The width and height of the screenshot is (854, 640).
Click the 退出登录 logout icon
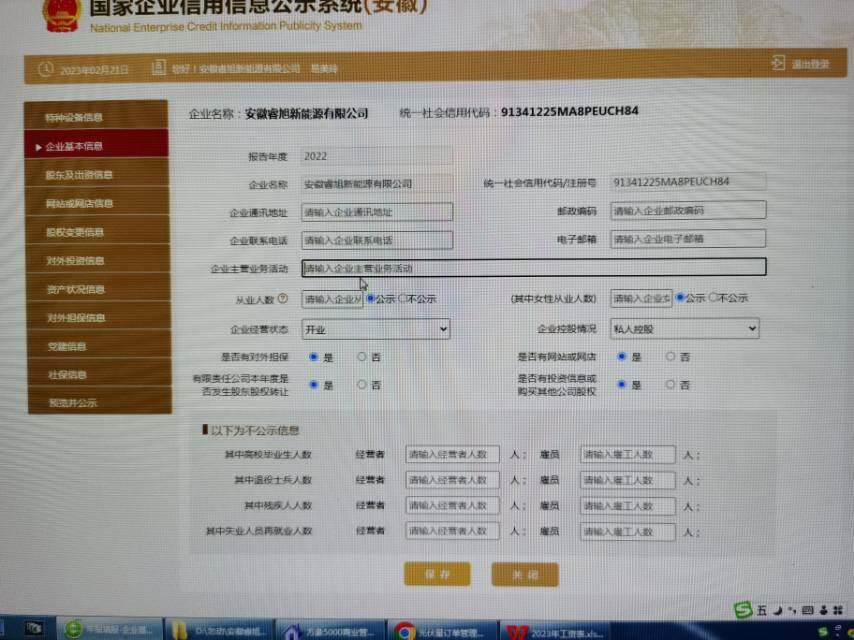(778, 63)
